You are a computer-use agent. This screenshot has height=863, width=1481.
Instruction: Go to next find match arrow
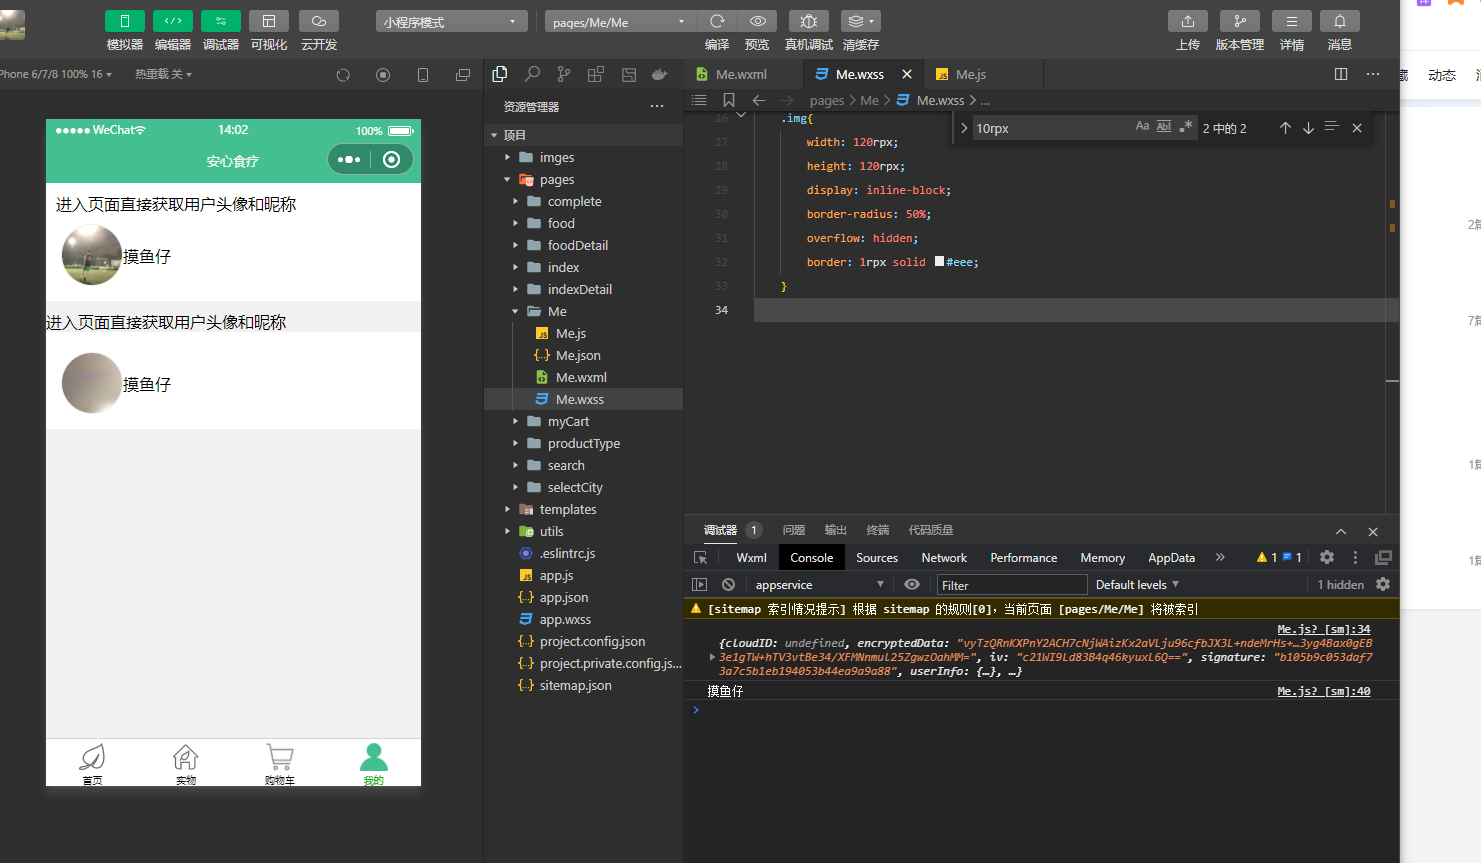click(x=1308, y=128)
